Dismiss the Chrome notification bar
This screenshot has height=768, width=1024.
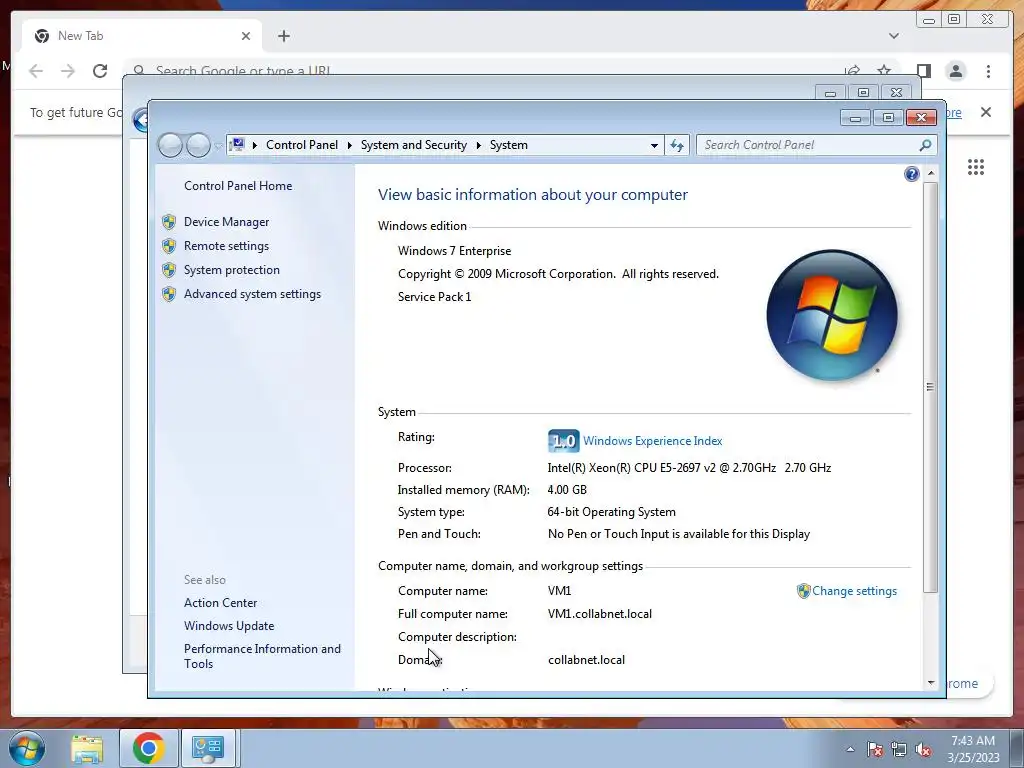click(986, 112)
